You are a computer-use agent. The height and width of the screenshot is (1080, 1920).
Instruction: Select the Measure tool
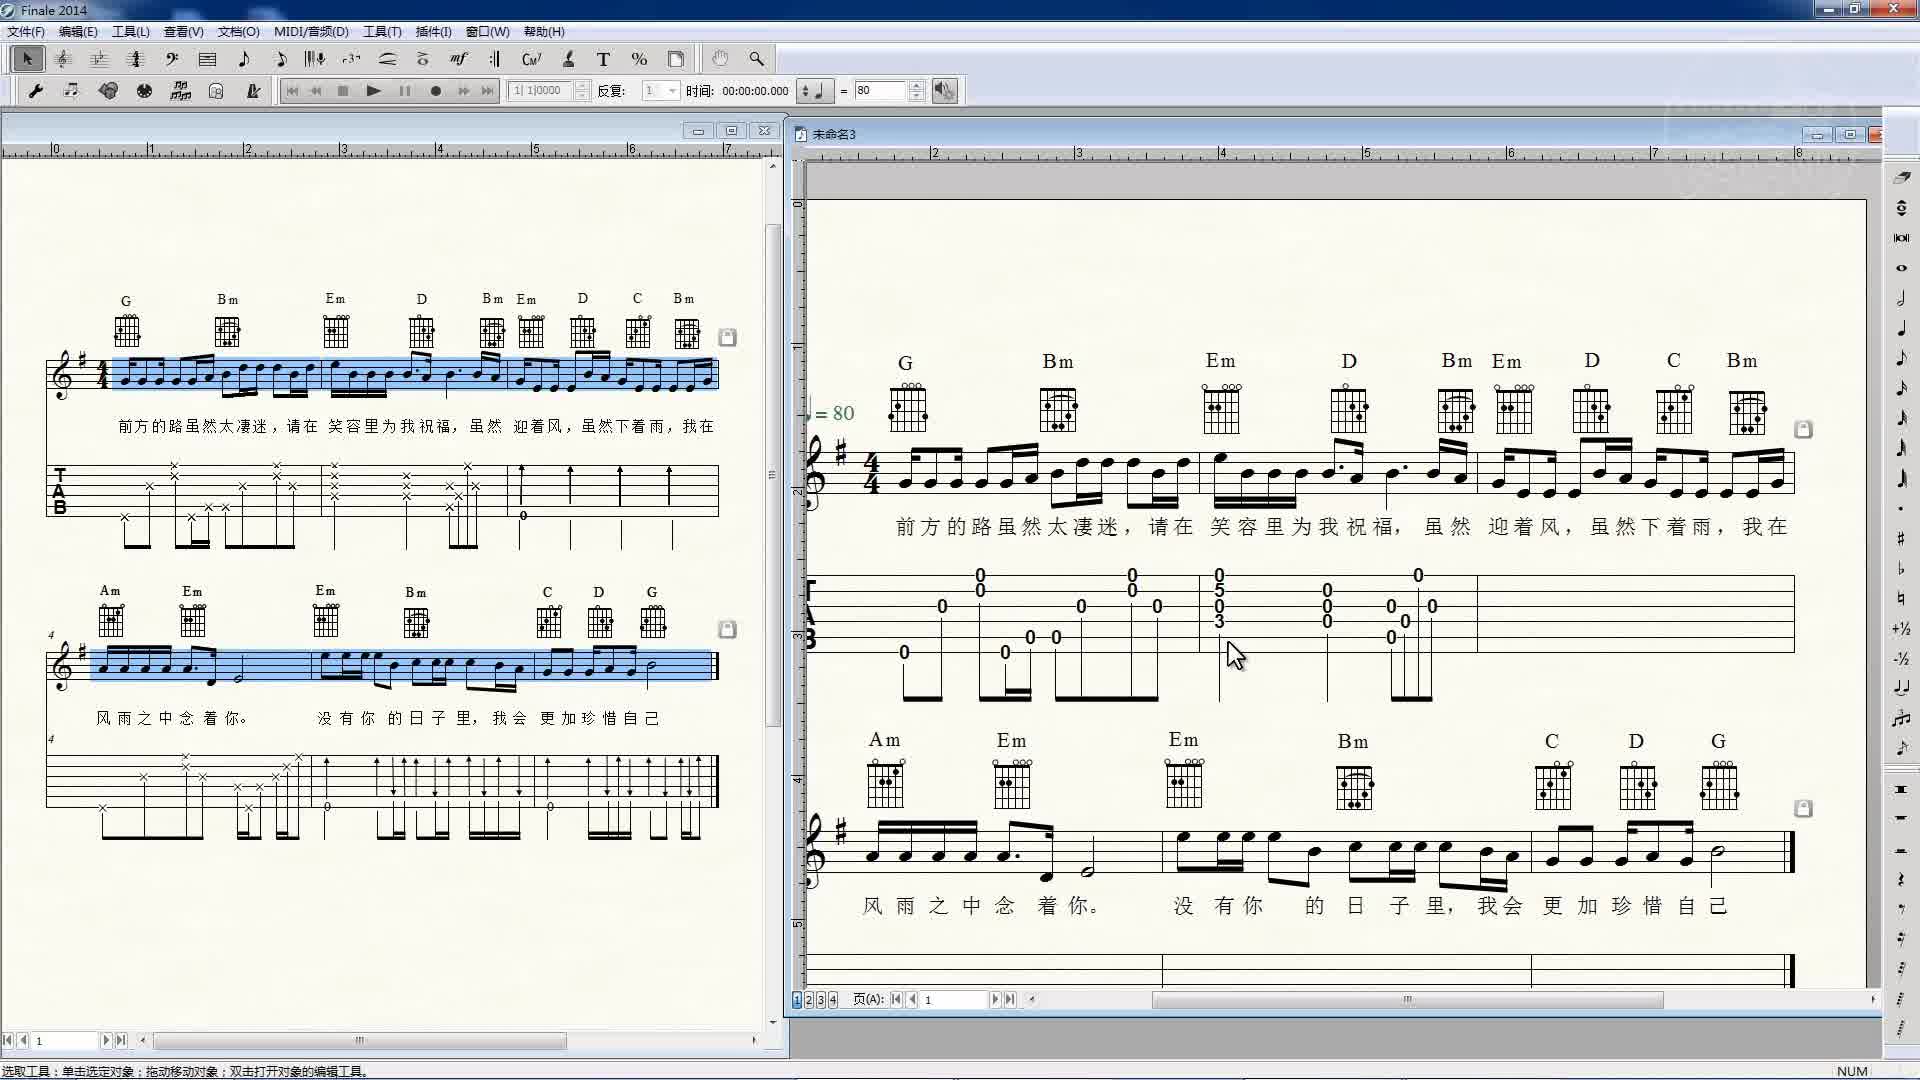pyautogui.click(x=207, y=59)
